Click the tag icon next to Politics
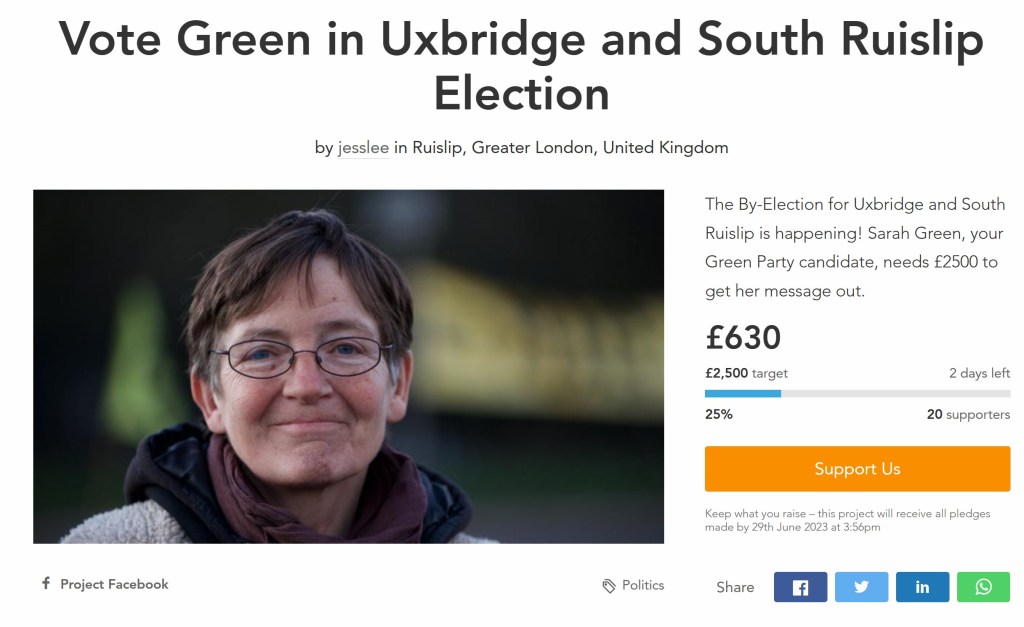The width and height of the screenshot is (1024, 627). click(x=609, y=586)
